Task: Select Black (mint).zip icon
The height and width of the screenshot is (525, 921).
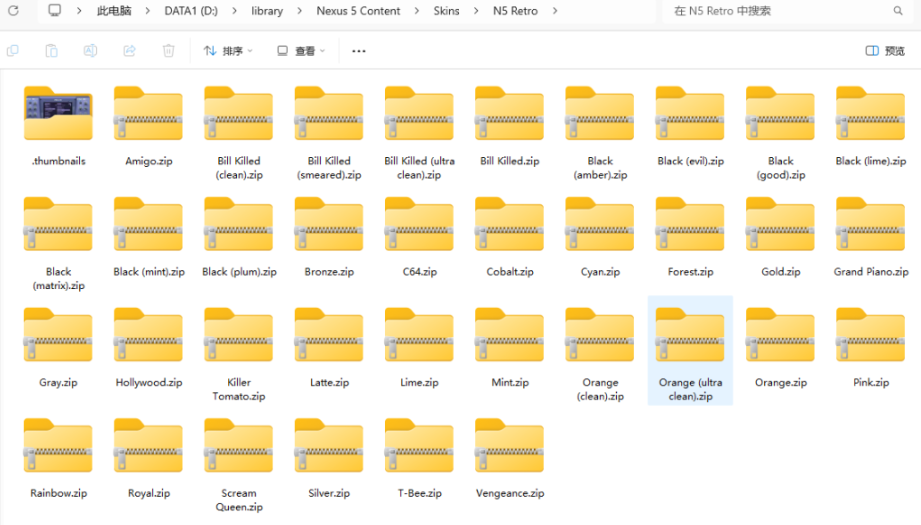Action: [x=149, y=224]
